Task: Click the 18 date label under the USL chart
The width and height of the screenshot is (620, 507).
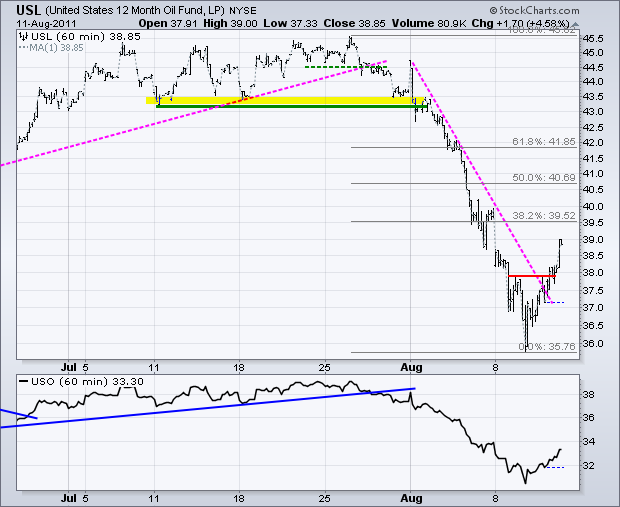Action: tap(238, 367)
